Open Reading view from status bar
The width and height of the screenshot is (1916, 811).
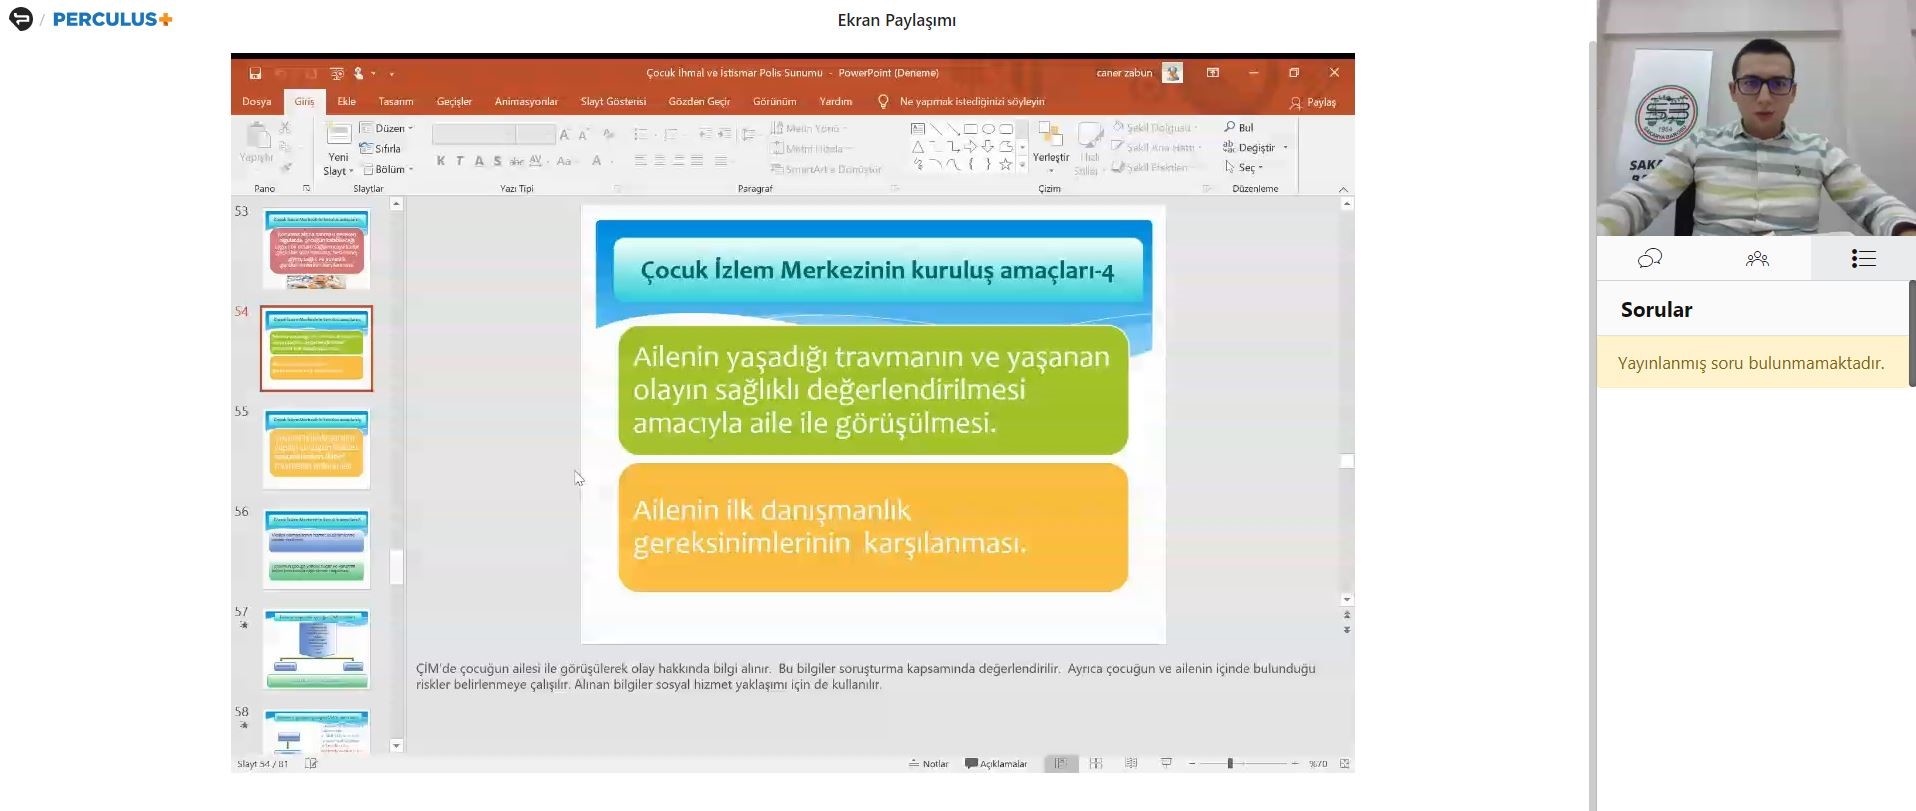pyautogui.click(x=1131, y=764)
